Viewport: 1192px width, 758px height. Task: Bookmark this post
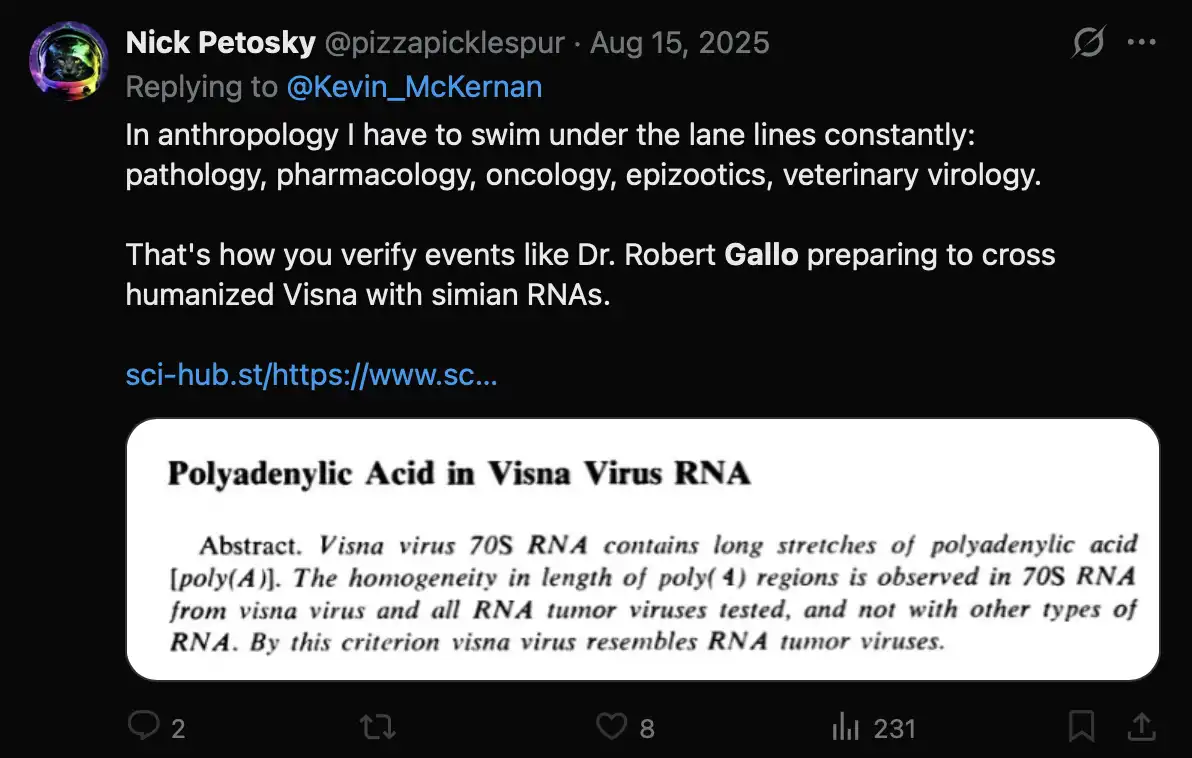click(1081, 726)
